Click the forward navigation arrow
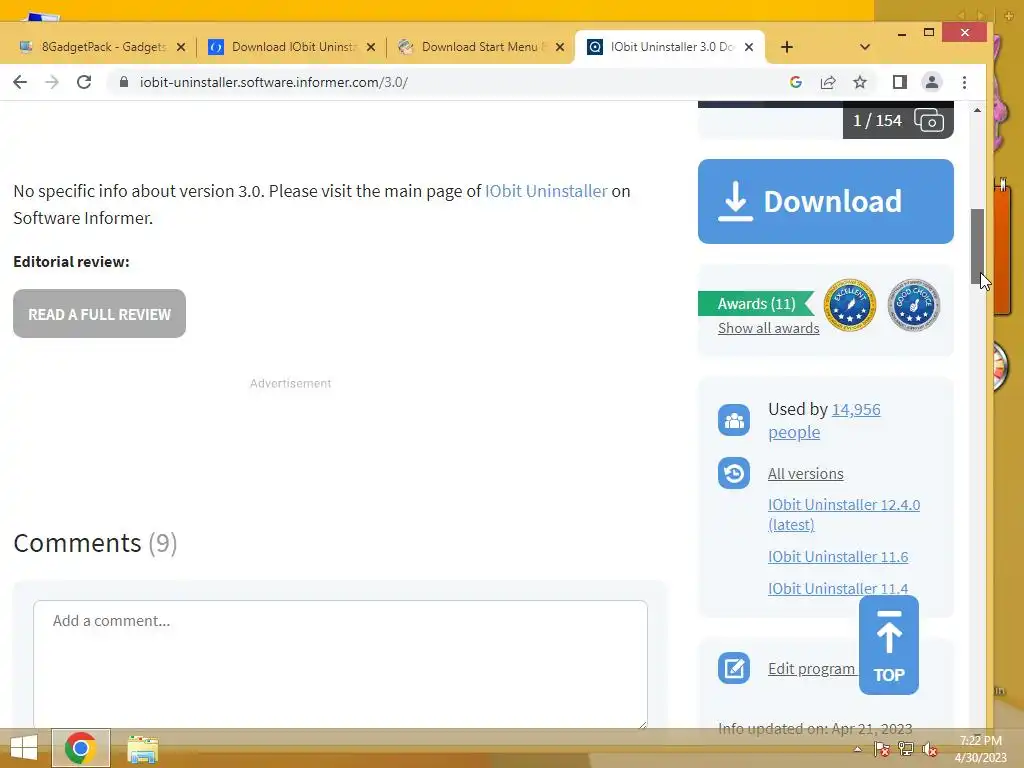 click(x=52, y=82)
